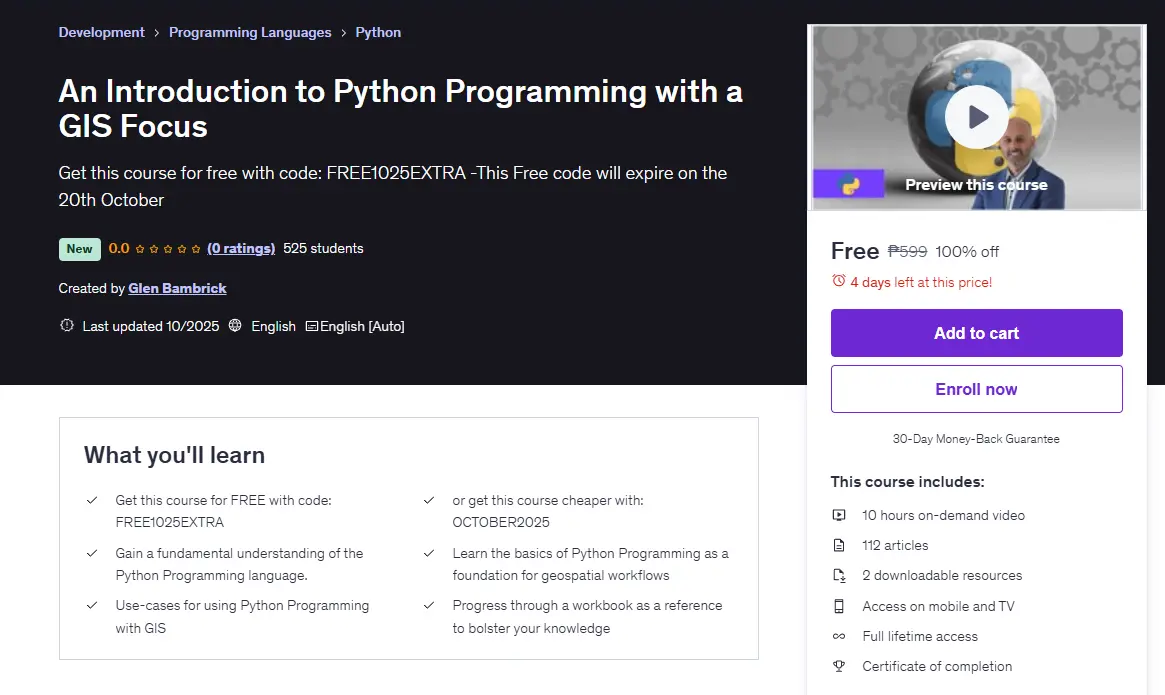
Task: Click the '10 hours on-demand video' text
Action: [944, 515]
